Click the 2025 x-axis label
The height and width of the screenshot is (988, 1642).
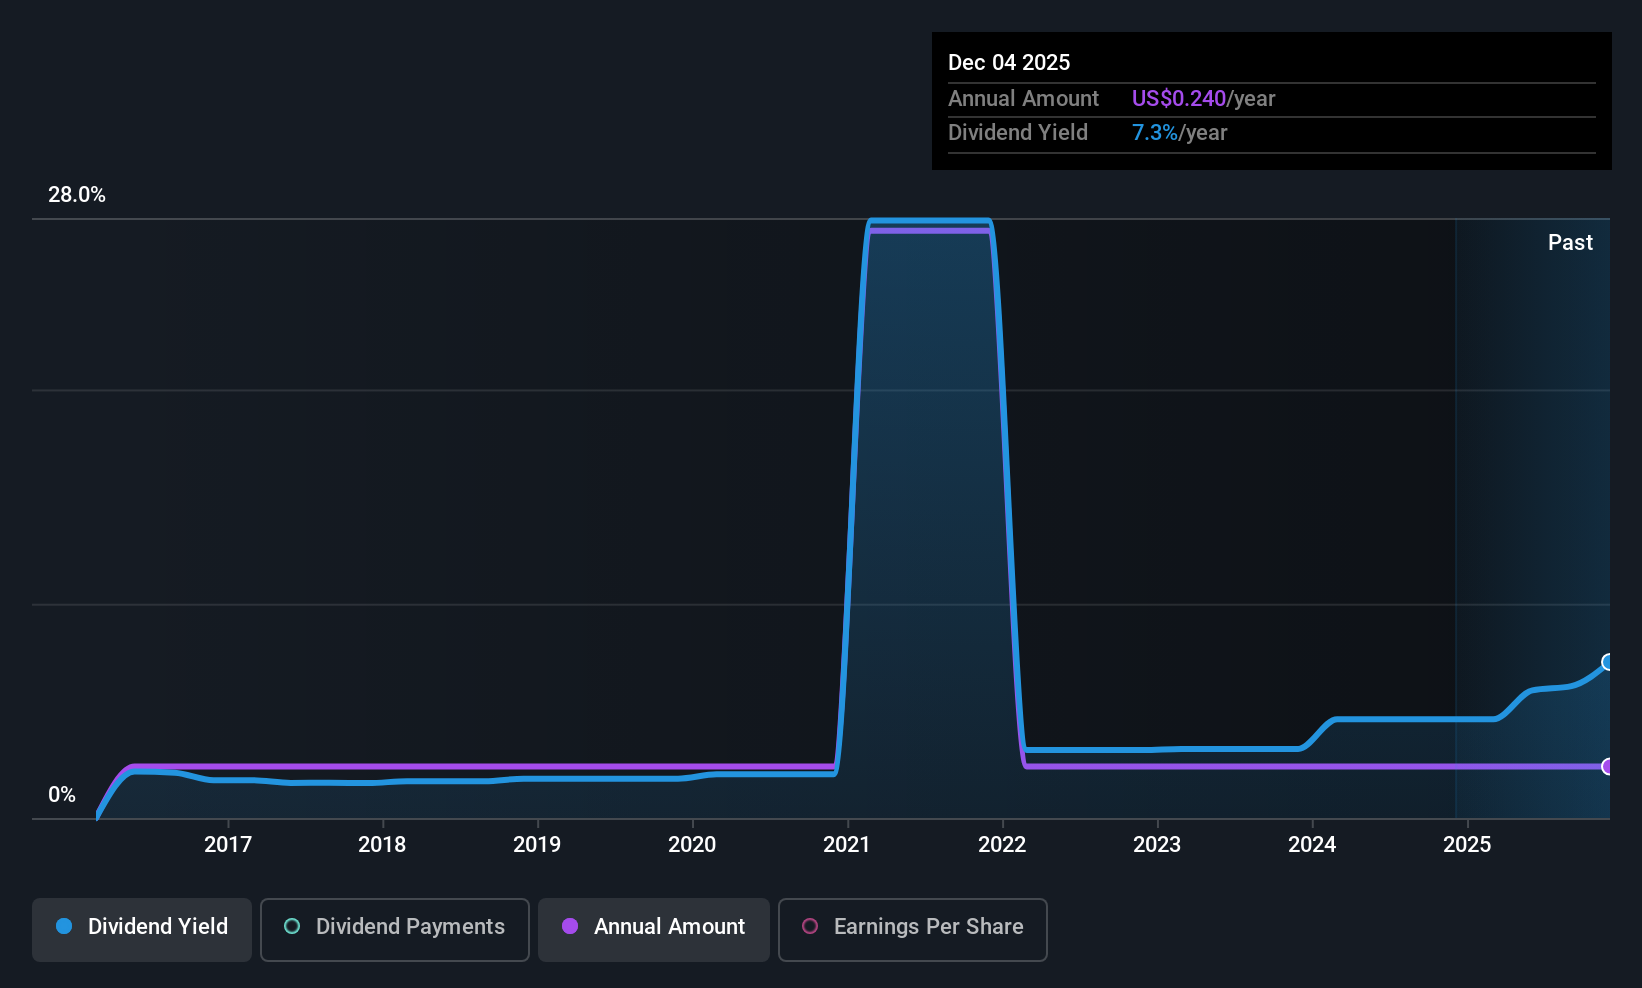point(1467,845)
